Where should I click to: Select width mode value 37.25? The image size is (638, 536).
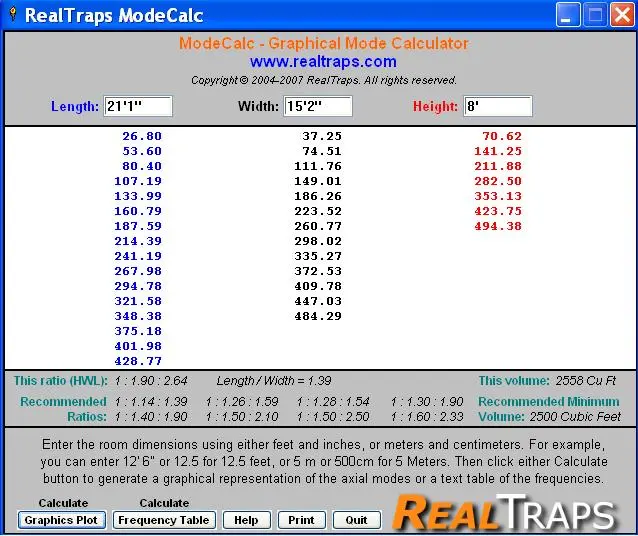click(x=322, y=136)
